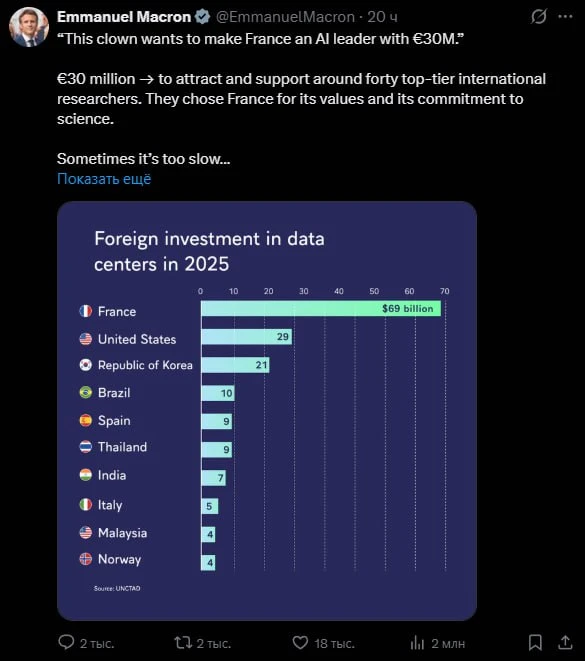Open the @EmmanuelMacron handle

click(285, 17)
